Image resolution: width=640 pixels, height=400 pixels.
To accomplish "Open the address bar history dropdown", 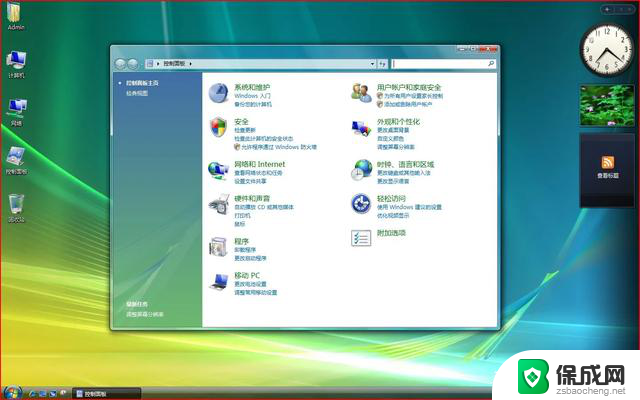I will tap(372, 64).
